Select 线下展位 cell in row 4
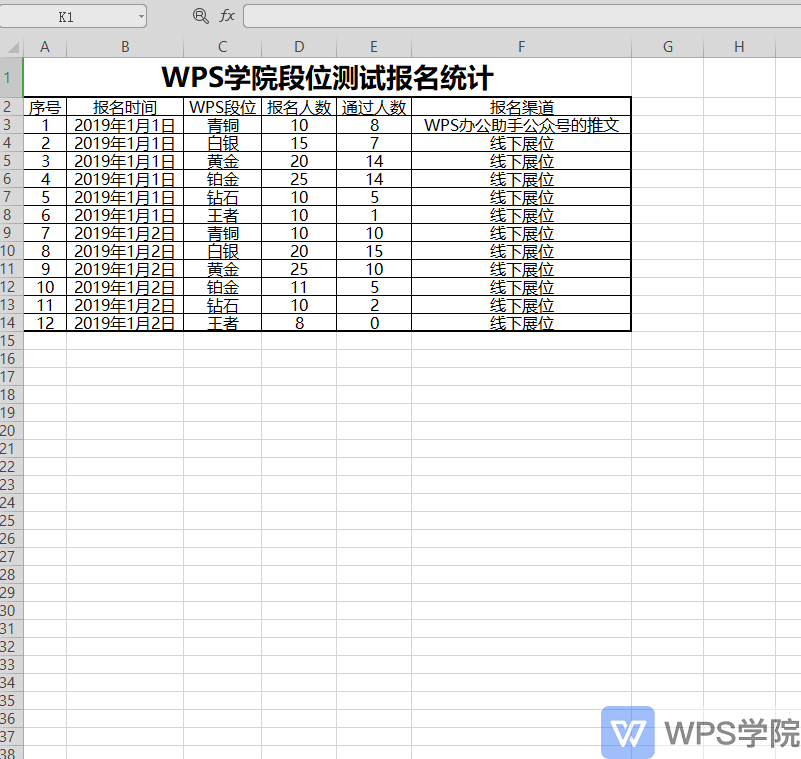Viewport: 801px width, 759px height. point(521,143)
